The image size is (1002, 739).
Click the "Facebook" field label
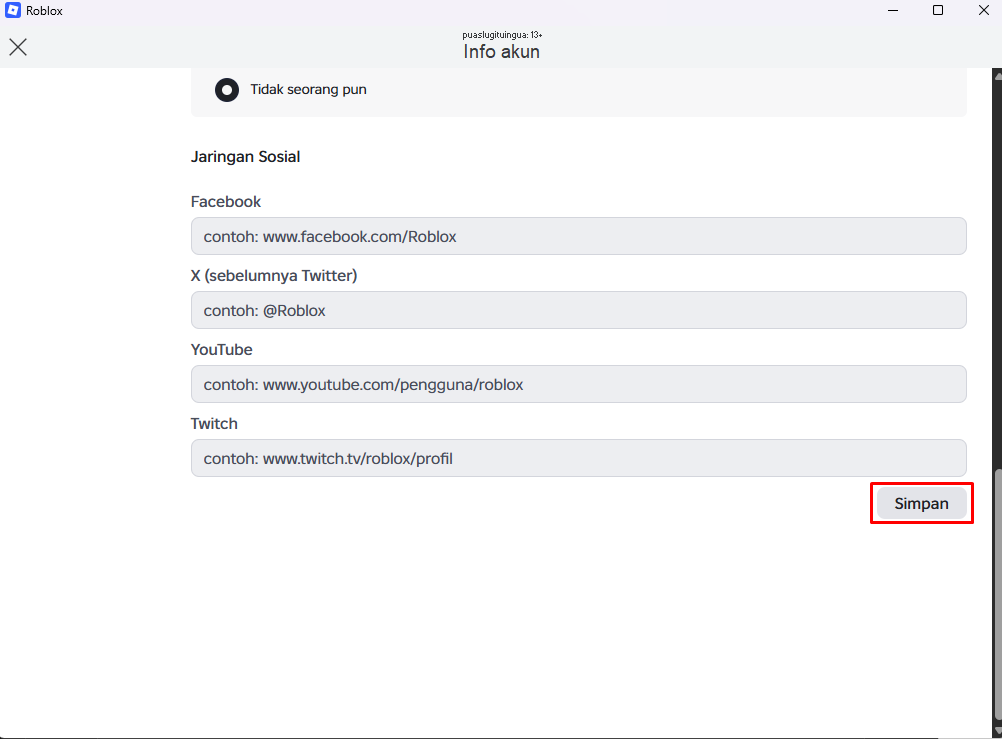click(226, 202)
